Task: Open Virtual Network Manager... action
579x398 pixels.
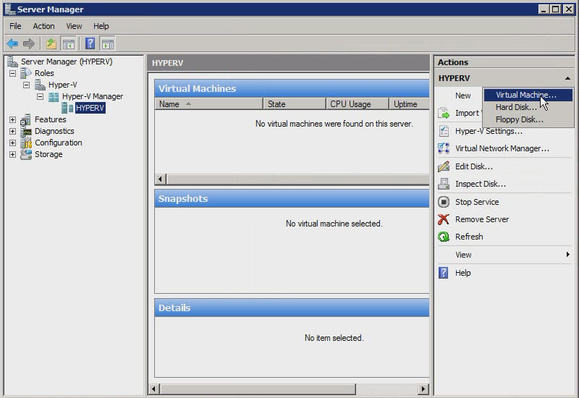Action: [x=502, y=148]
